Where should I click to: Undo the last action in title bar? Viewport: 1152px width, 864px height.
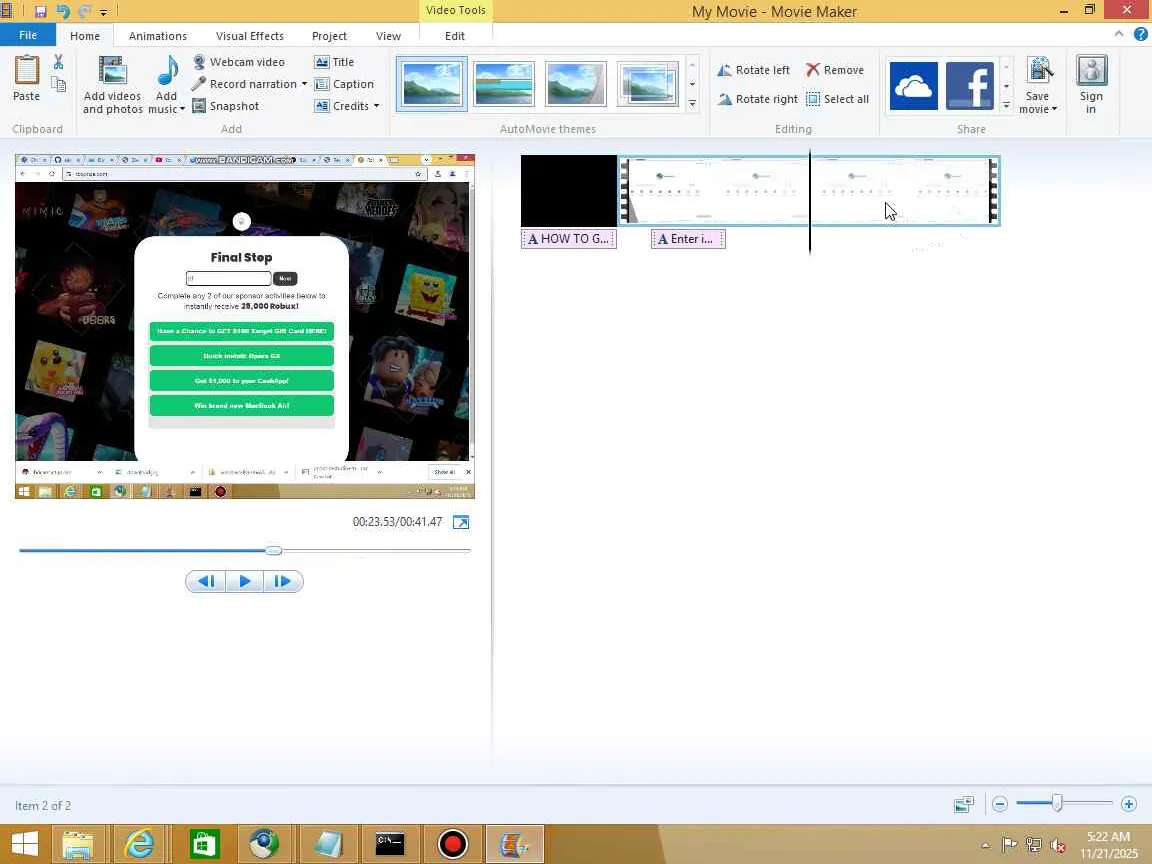click(x=63, y=11)
